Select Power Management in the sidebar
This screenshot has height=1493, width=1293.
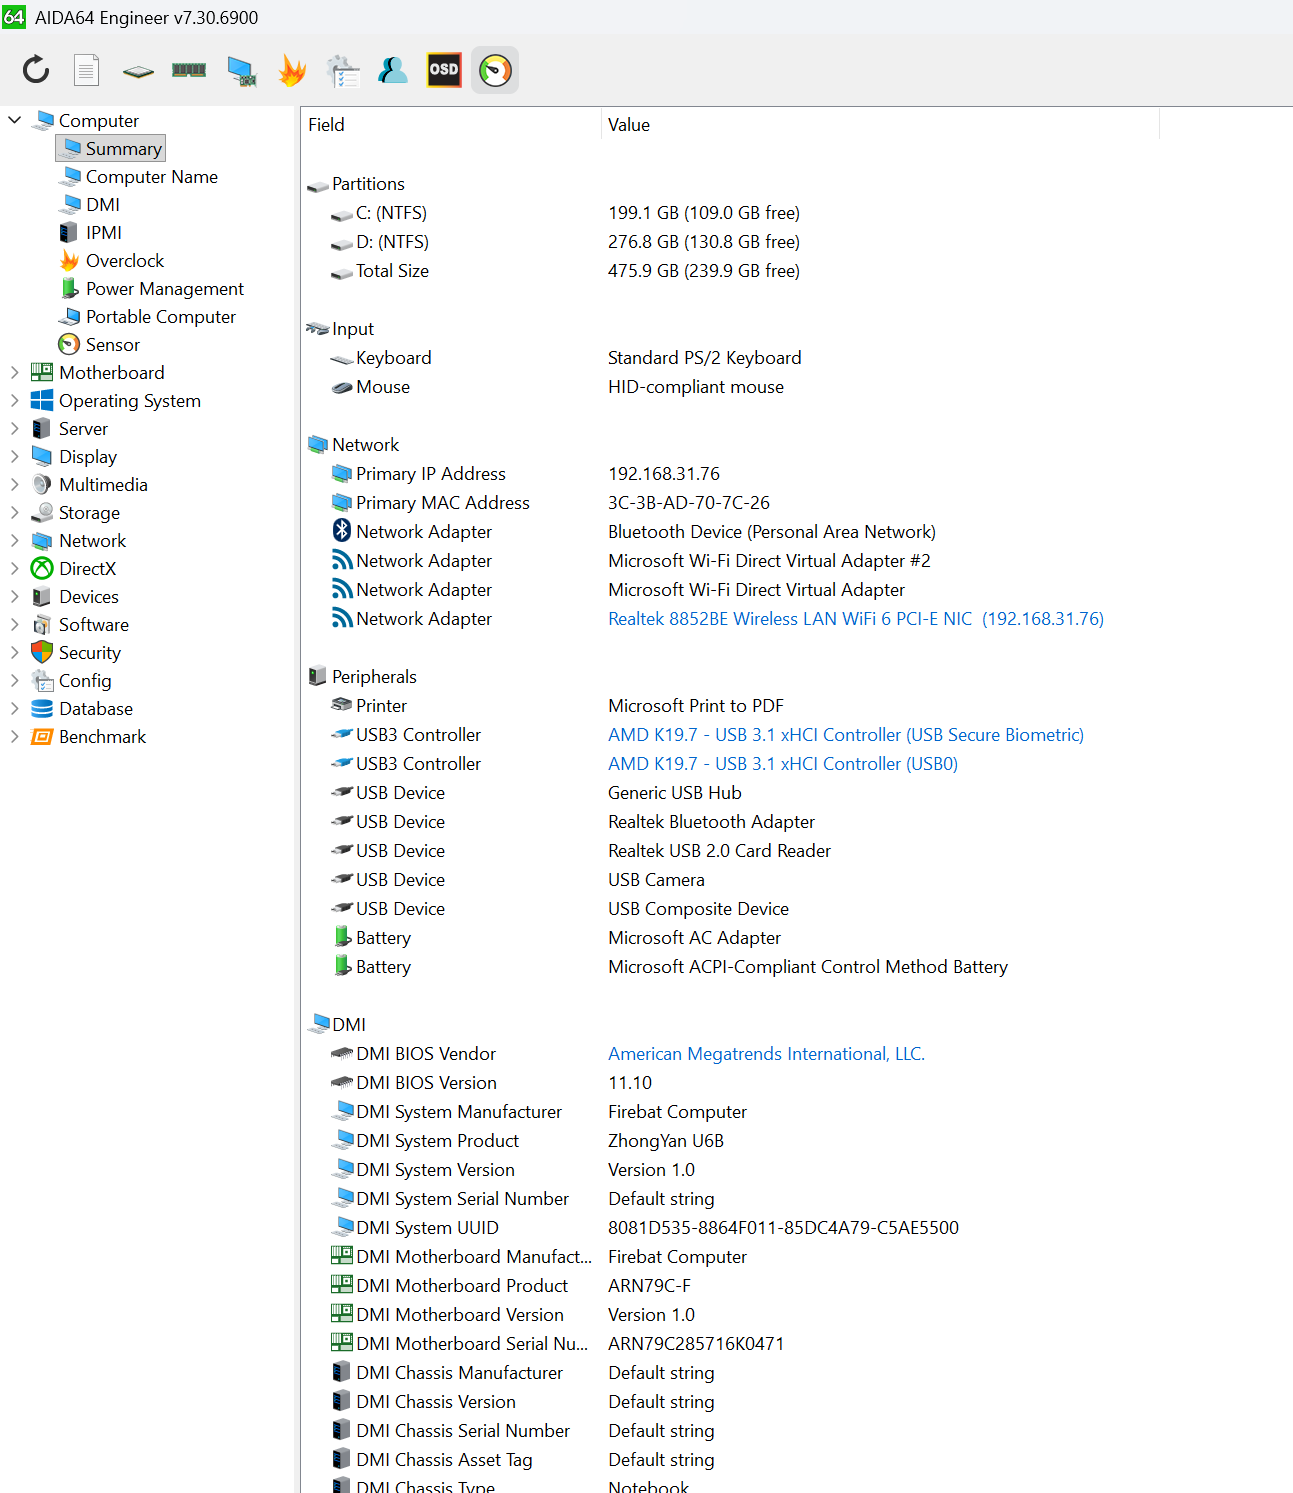tap(152, 288)
